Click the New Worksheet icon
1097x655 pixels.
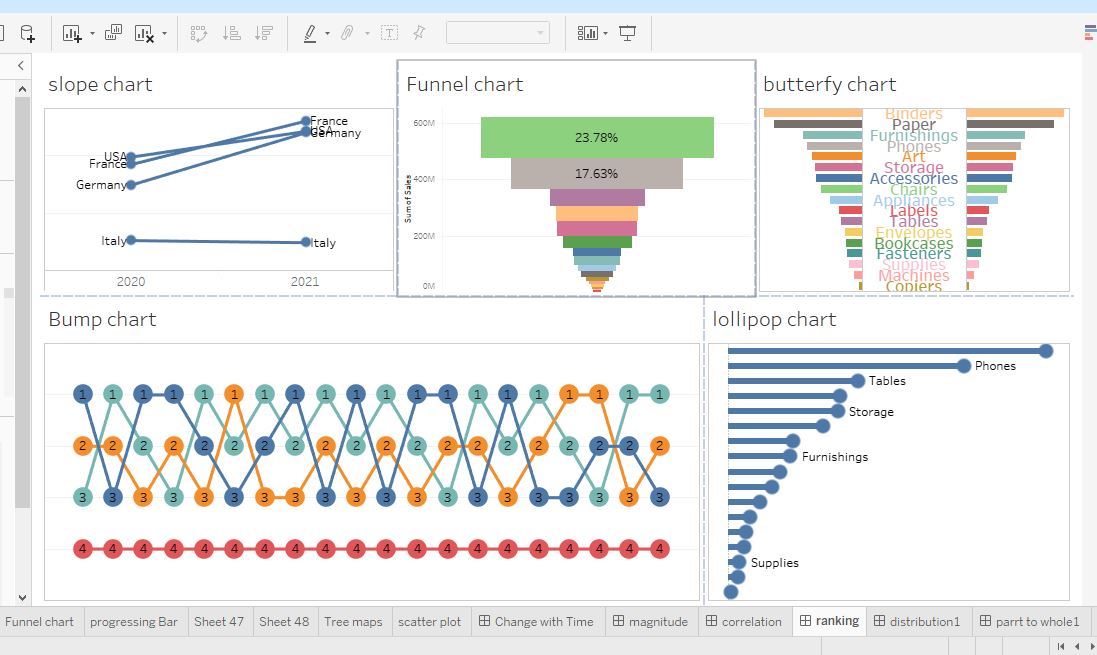[72, 33]
